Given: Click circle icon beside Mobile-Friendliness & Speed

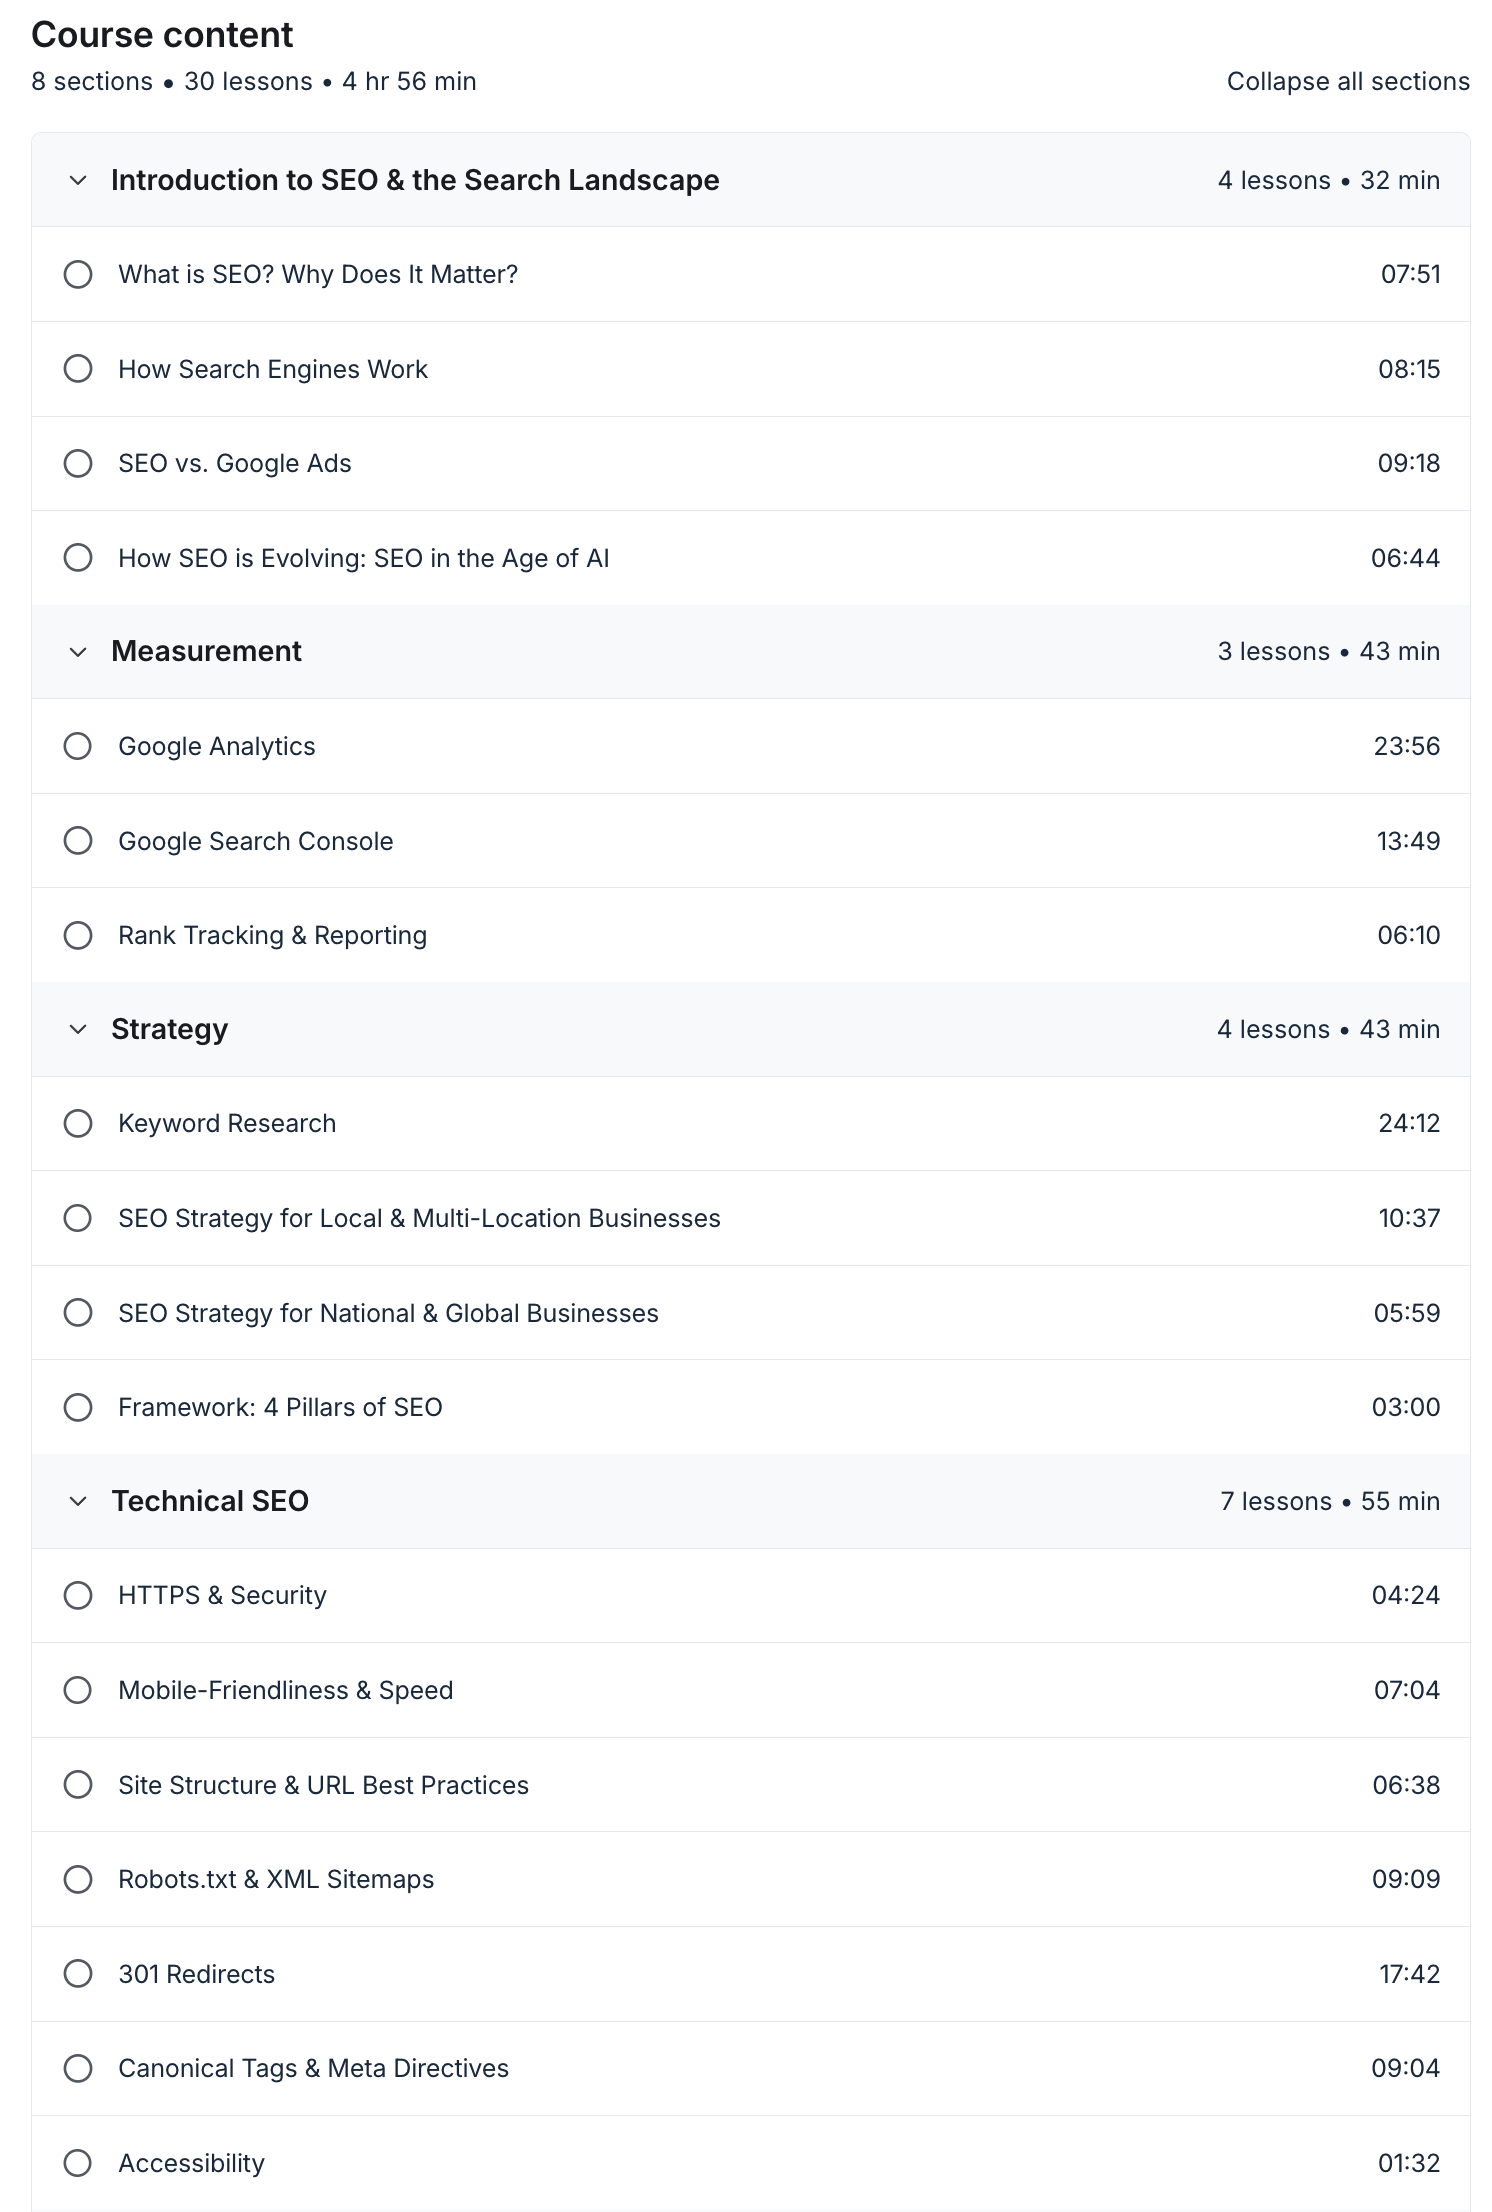Looking at the screenshot, I should coord(78,1690).
